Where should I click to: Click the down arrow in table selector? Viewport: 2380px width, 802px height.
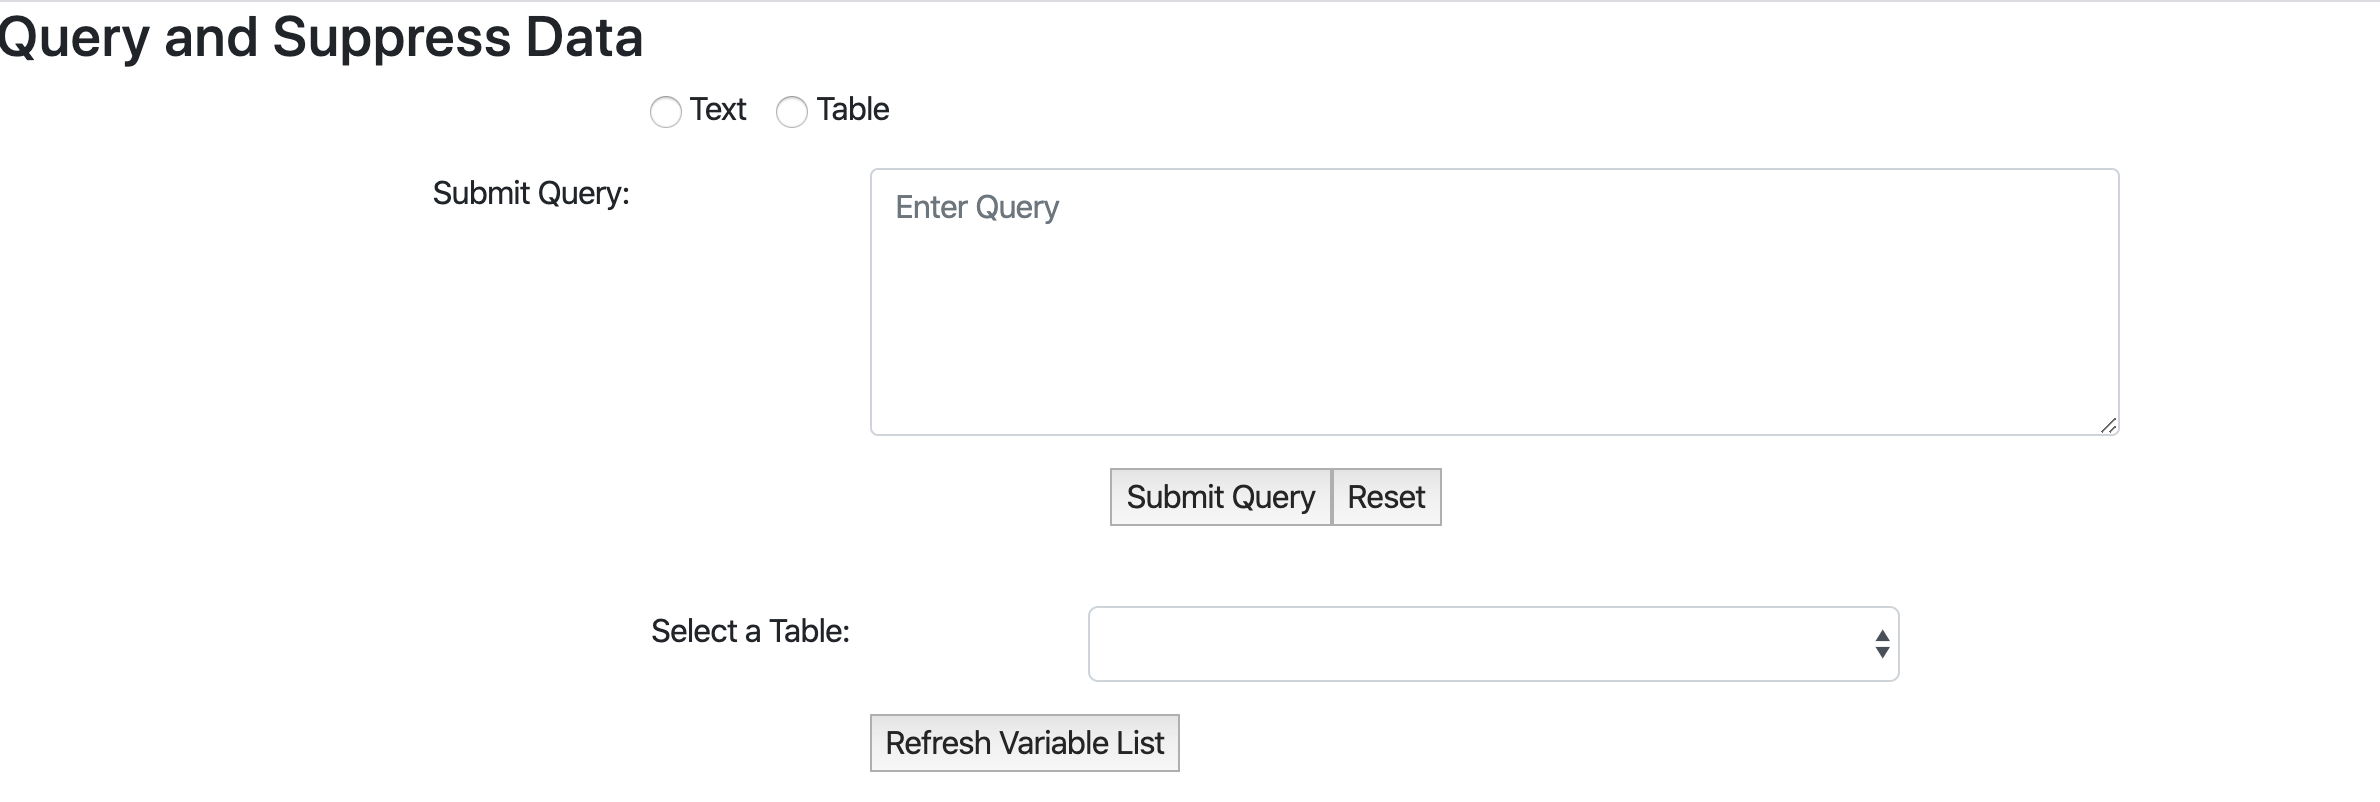1882,653
